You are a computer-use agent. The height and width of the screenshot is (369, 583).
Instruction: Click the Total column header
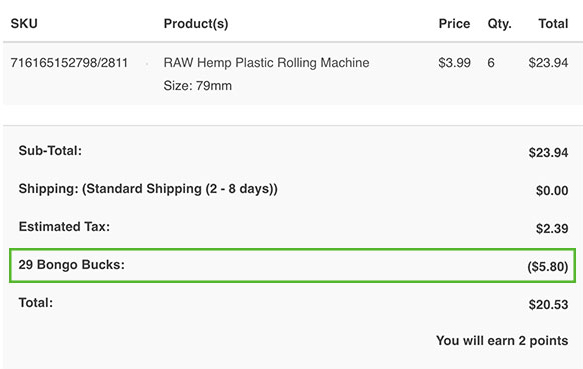(553, 23)
